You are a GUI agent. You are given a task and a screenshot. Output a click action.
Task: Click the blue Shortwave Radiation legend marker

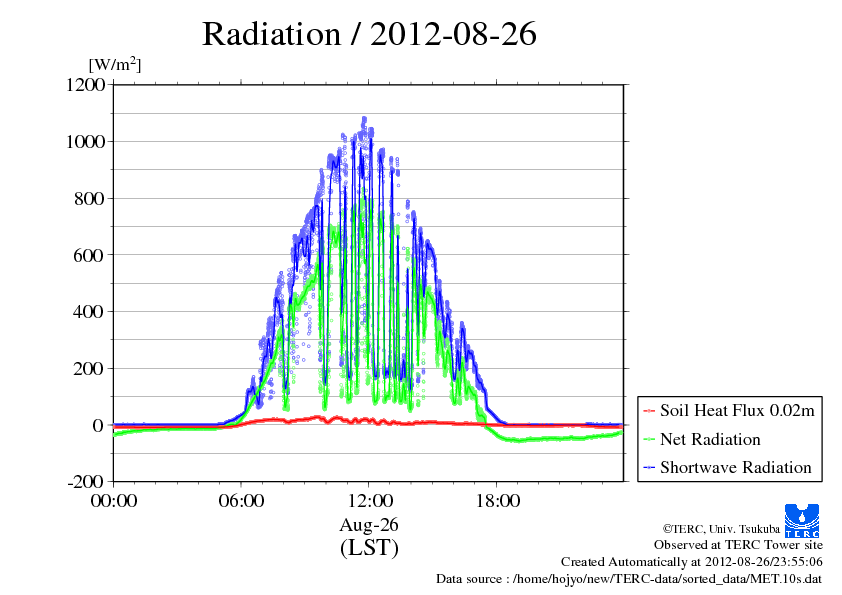(x=649, y=468)
